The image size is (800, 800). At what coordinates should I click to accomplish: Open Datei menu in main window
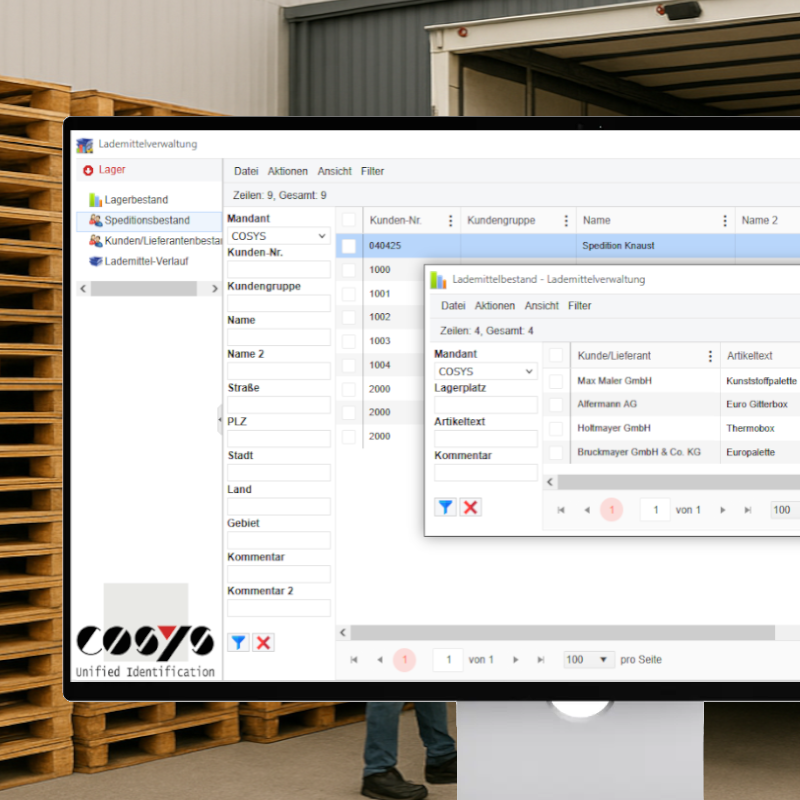[246, 171]
